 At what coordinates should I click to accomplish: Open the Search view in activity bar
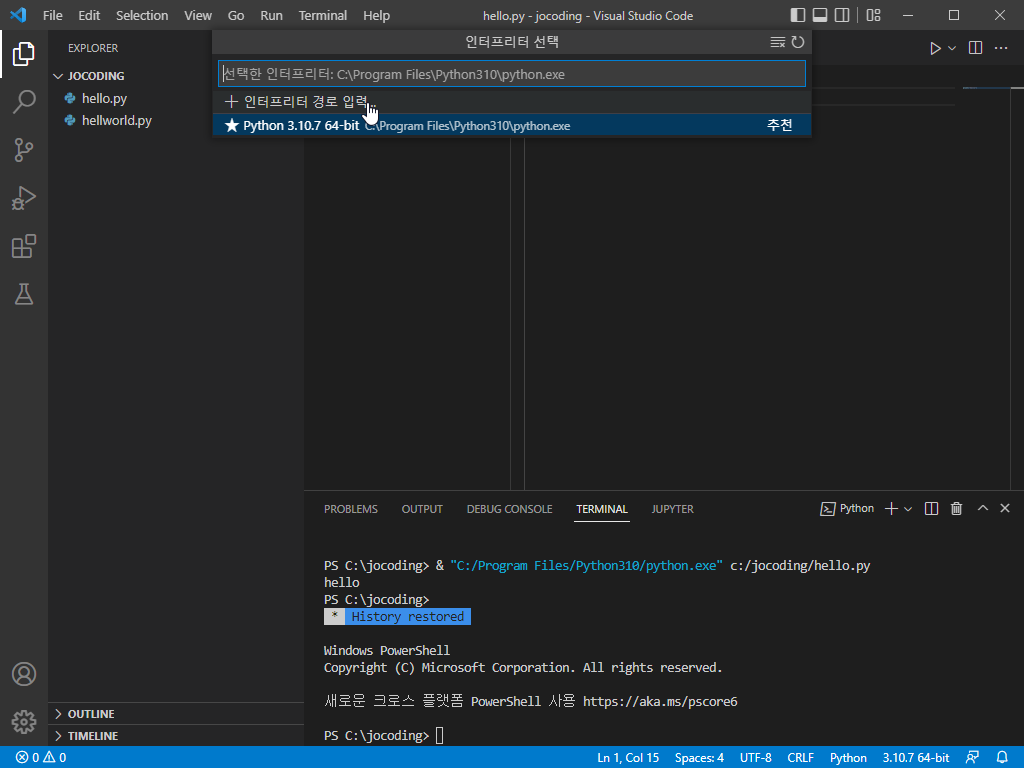tap(24, 102)
